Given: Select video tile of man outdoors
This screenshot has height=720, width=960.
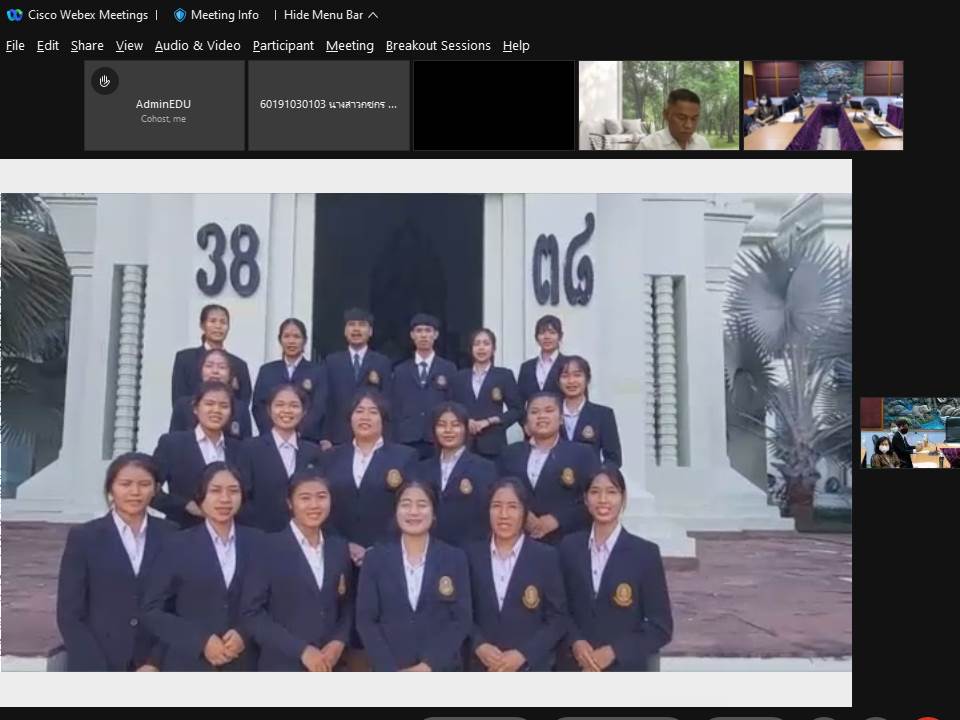Looking at the screenshot, I should point(658,105).
